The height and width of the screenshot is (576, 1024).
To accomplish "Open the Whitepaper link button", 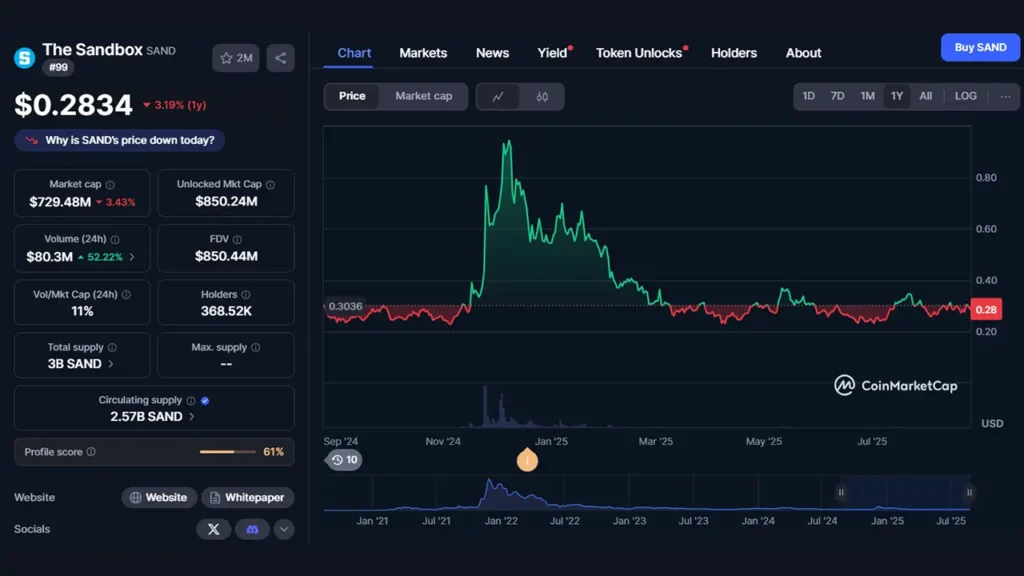I will pyautogui.click(x=248, y=498).
